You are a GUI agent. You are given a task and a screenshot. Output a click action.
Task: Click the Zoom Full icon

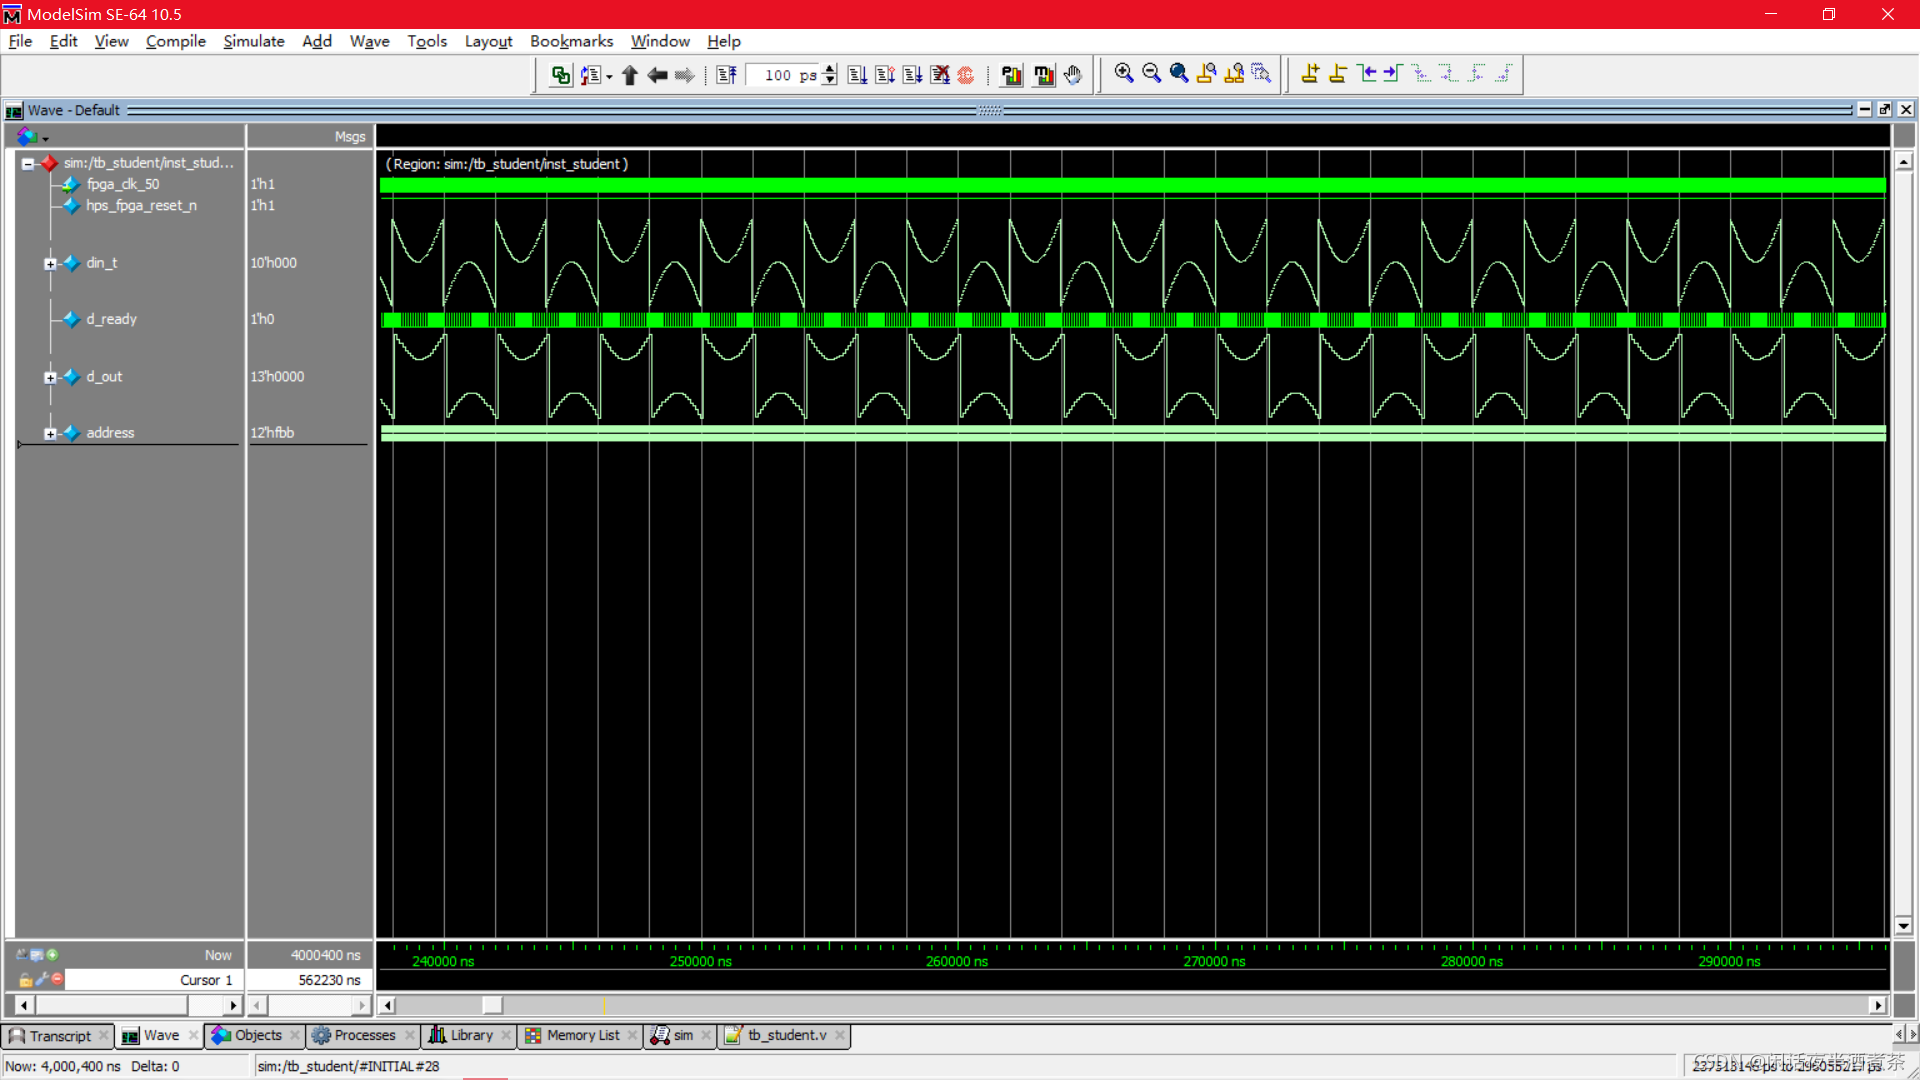[1179, 74]
